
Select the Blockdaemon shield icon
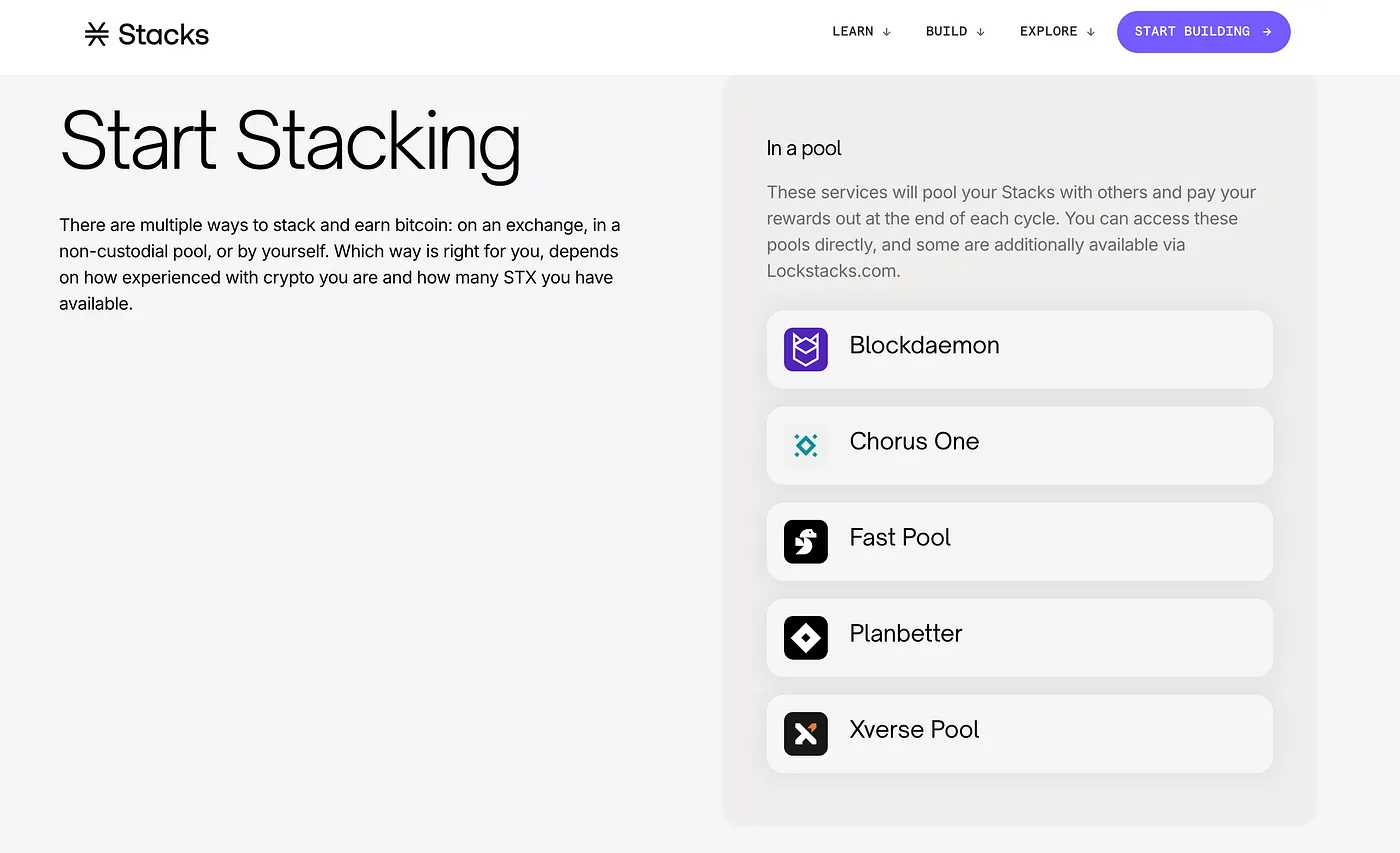coord(806,349)
